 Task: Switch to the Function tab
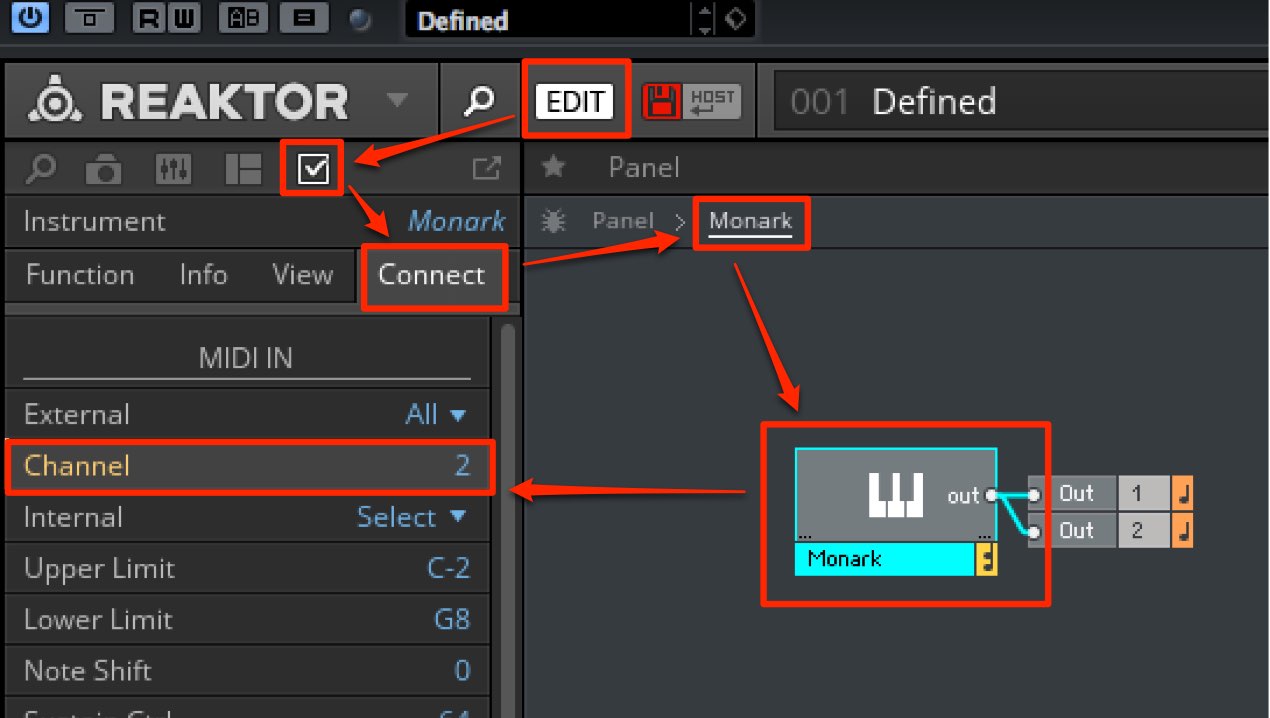pyautogui.click(x=80, y=275)
